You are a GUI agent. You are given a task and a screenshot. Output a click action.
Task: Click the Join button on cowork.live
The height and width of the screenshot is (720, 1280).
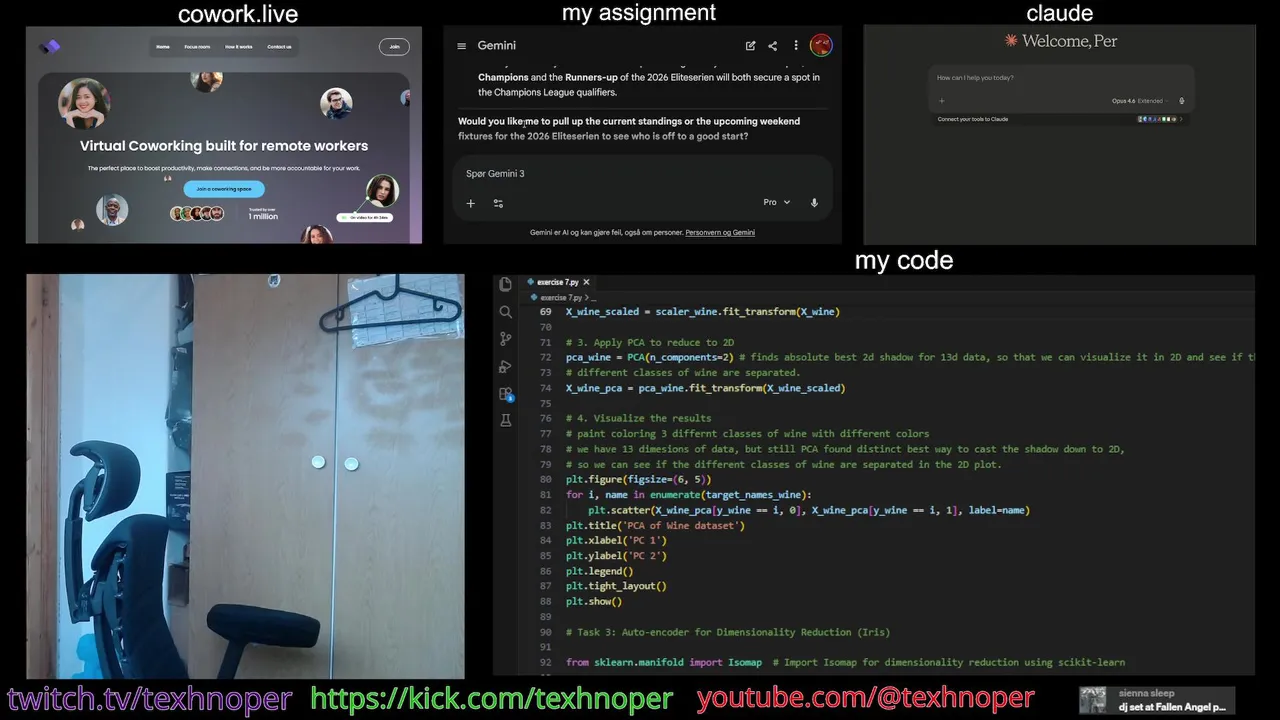[x=394, y=46]
